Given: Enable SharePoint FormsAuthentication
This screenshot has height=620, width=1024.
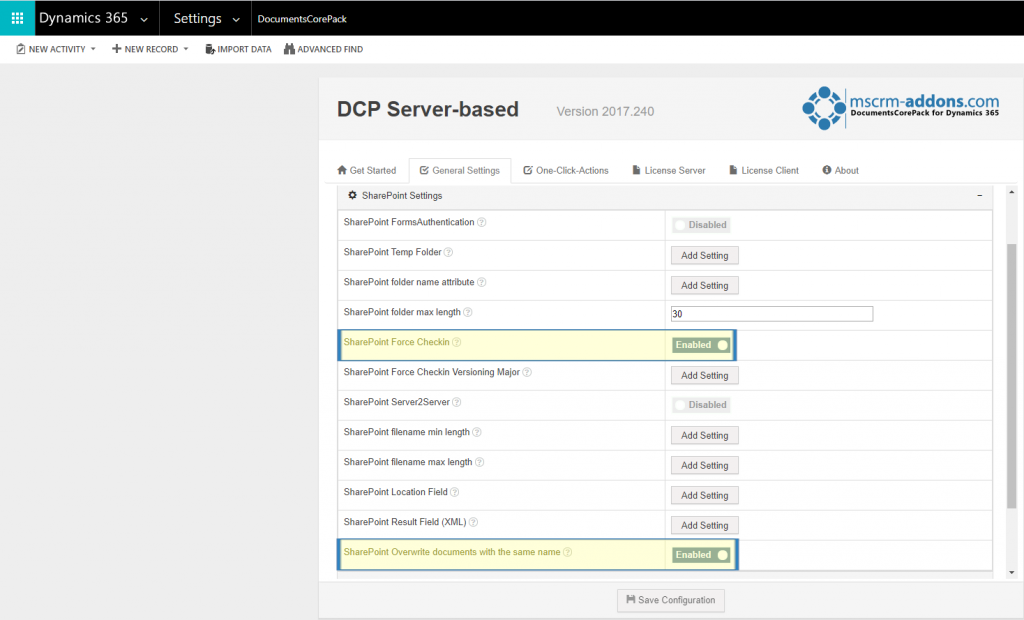Looking at the screenshot, I should [x=700, y=224].
